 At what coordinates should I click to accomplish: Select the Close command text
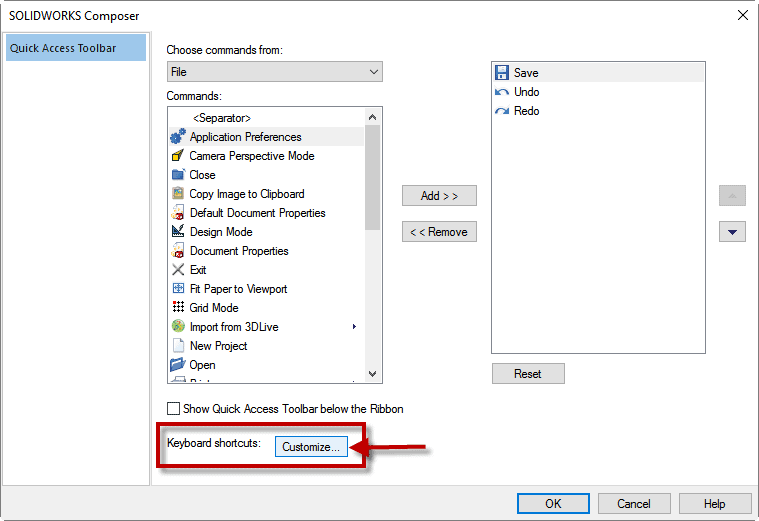pyautogui.click(x=202, y=175)
